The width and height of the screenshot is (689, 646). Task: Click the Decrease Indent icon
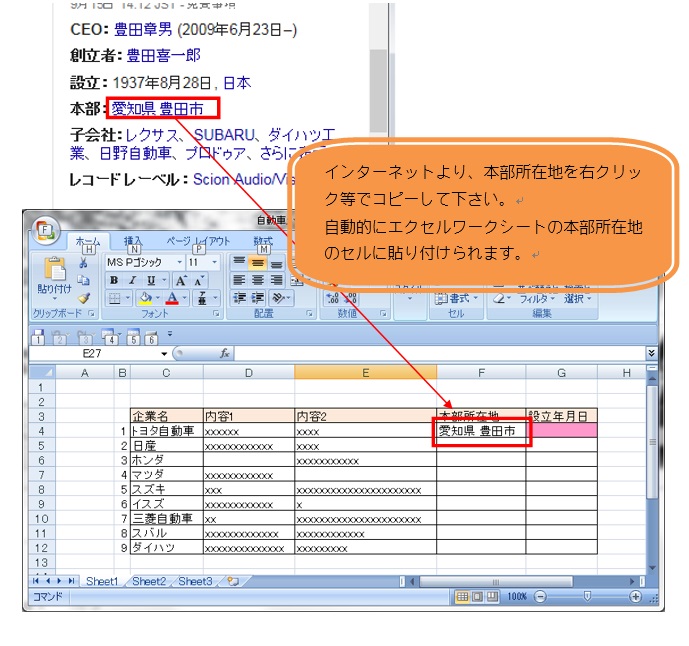239,298
